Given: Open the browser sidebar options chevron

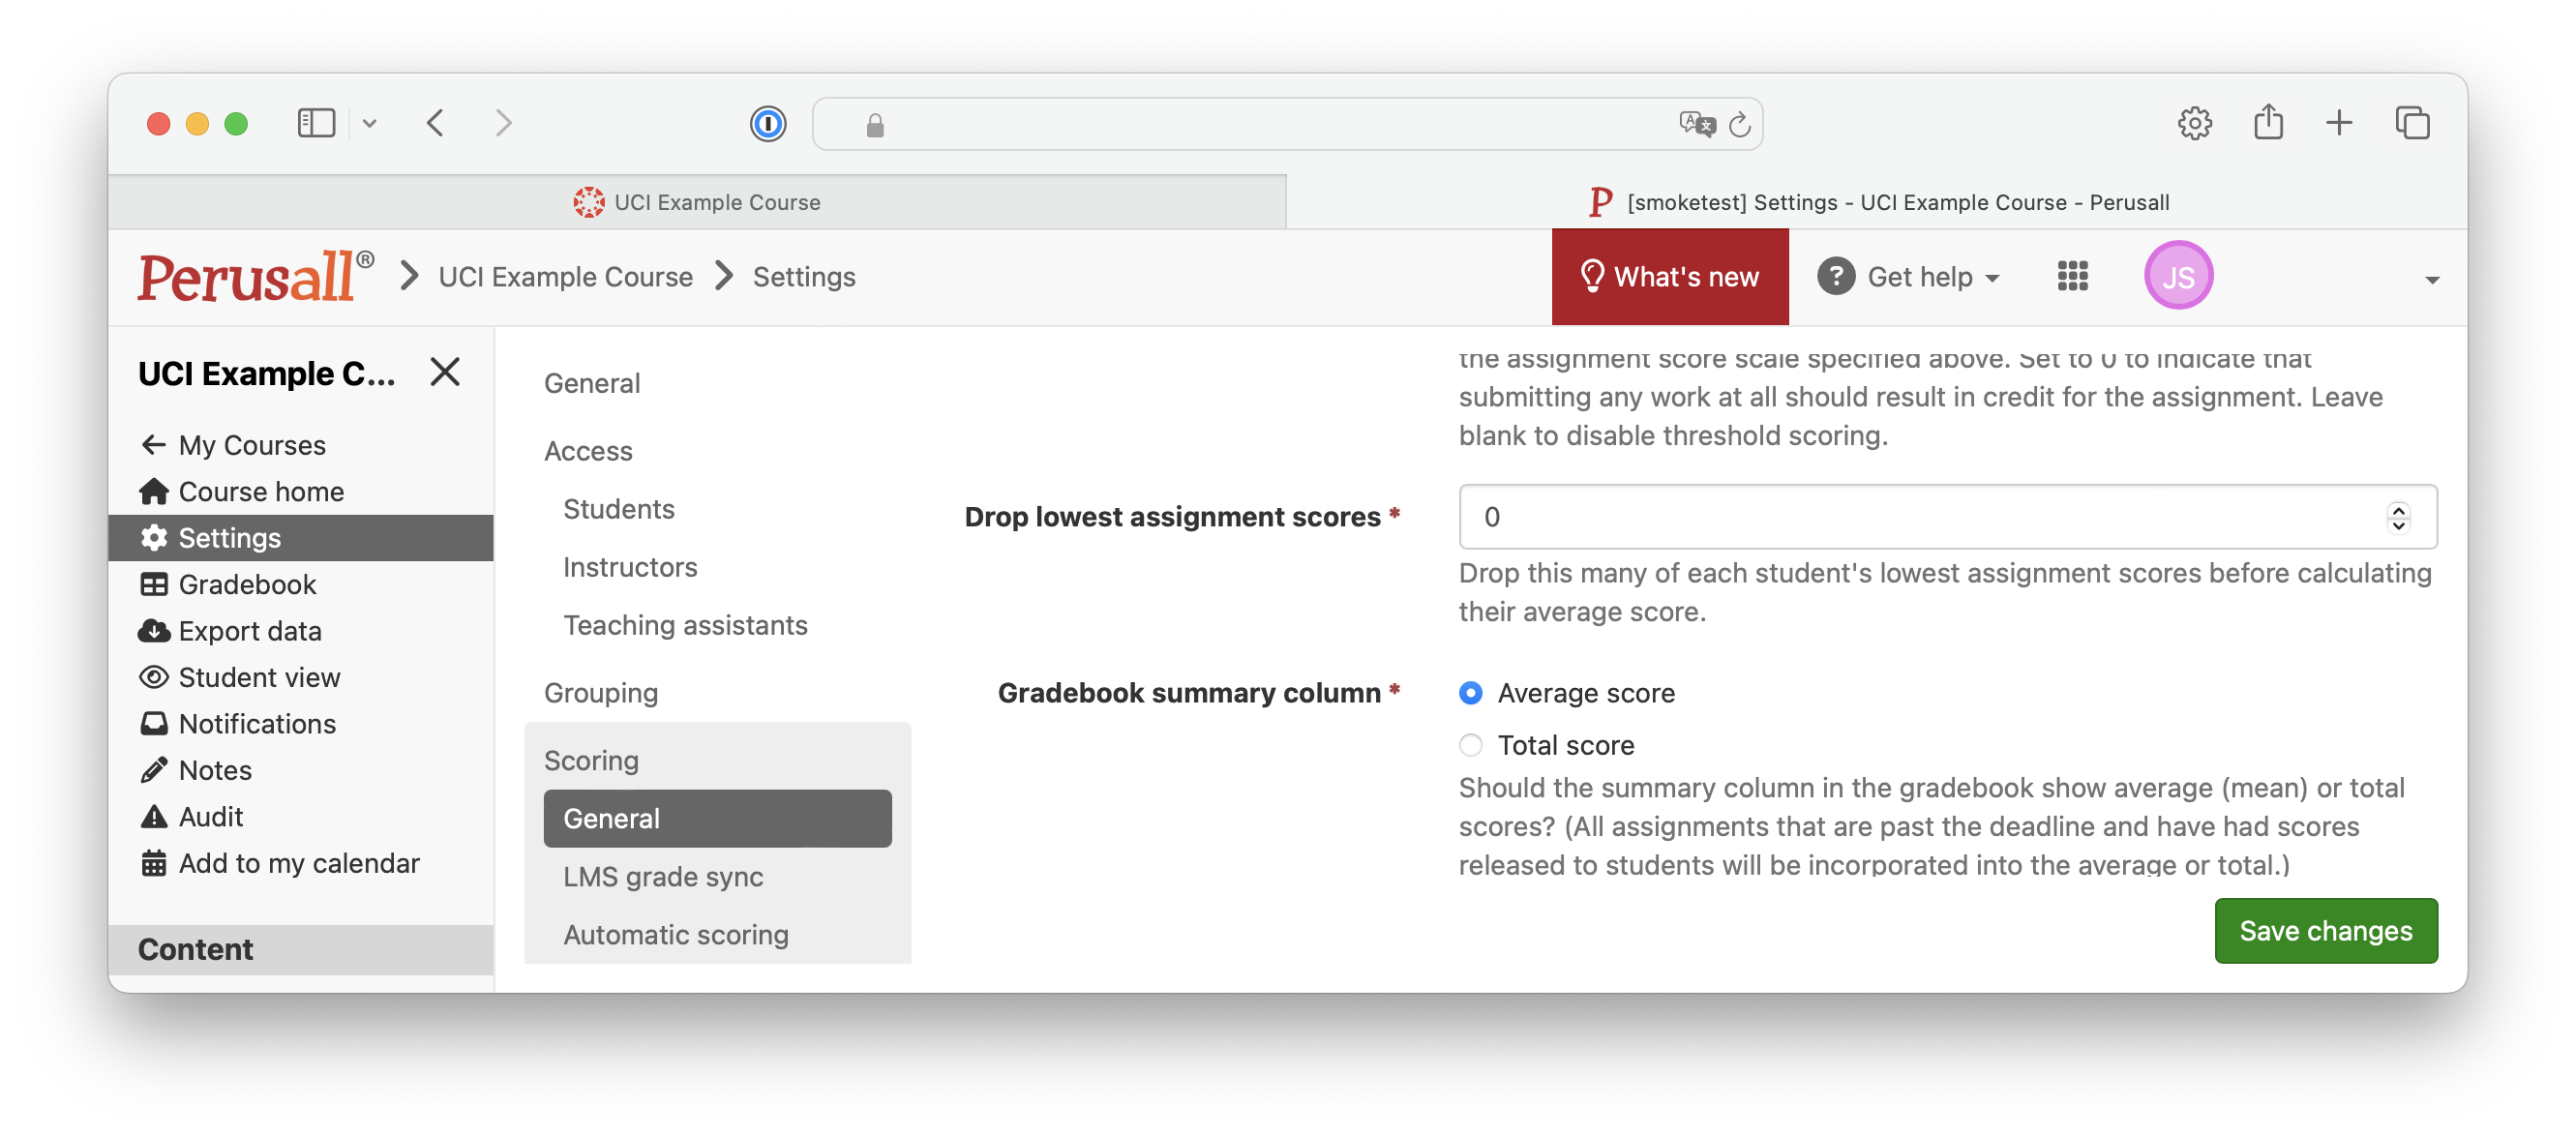Looking at the screenshot, I should pos(369,122).
